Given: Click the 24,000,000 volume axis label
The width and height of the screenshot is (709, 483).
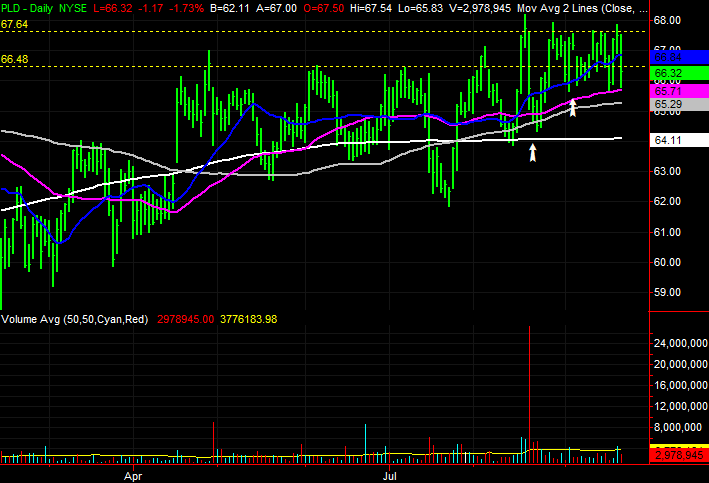Looking at the screenshot, I should pos(681,343).
